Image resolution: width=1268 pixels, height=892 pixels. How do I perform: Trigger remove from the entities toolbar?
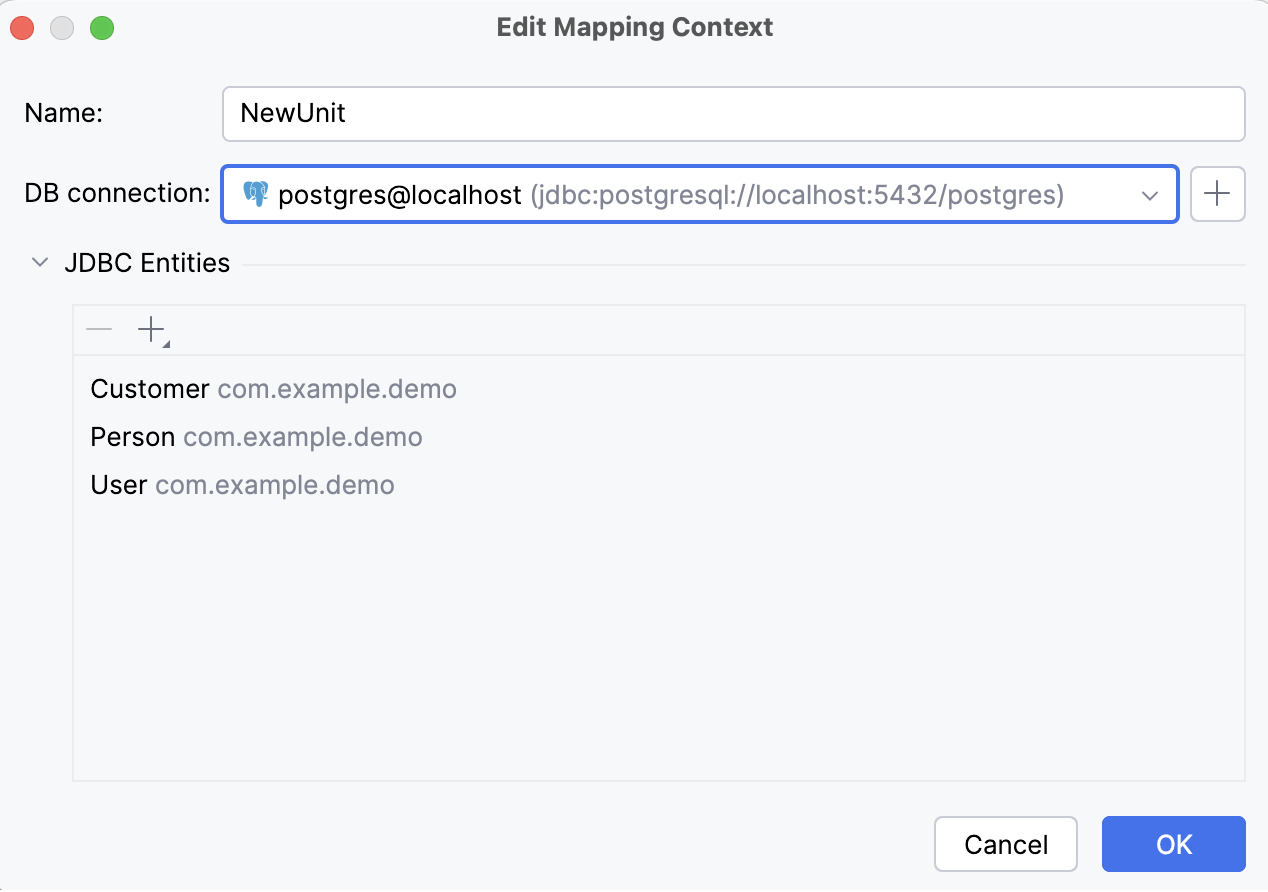coord(98,328)
